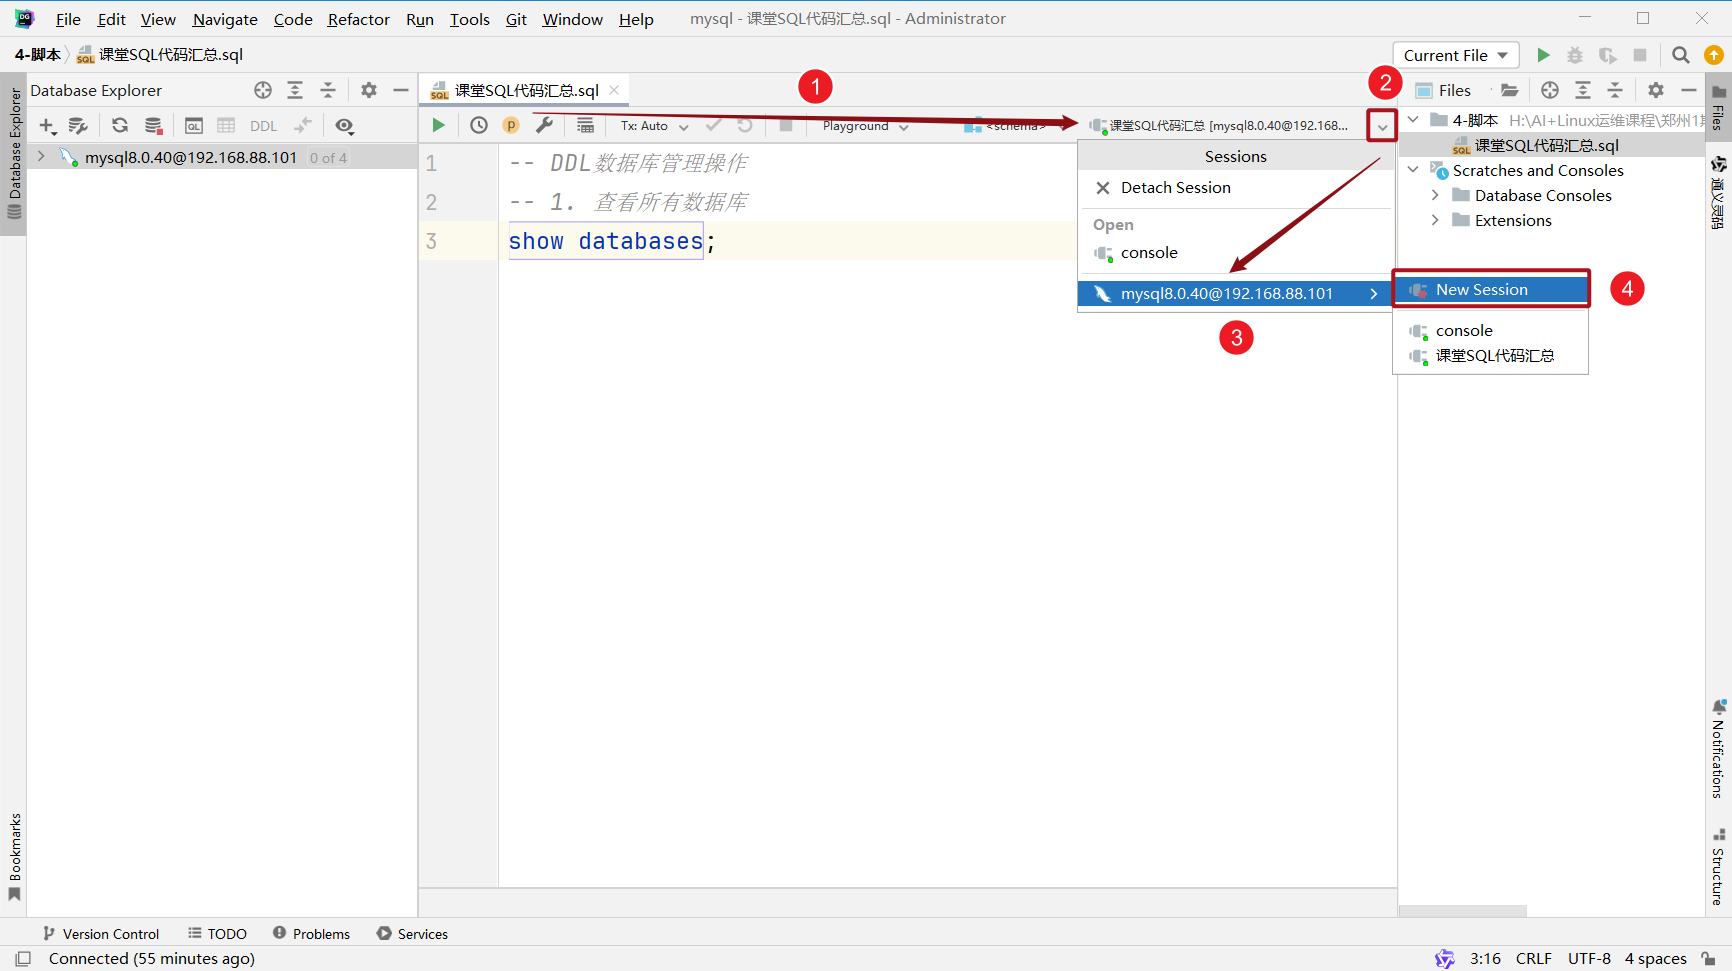The height and width of the screenshot is (971, 1732).
Task: Open editor settings wrench icon
Action: pyautogui.click(x=544, y=125)
